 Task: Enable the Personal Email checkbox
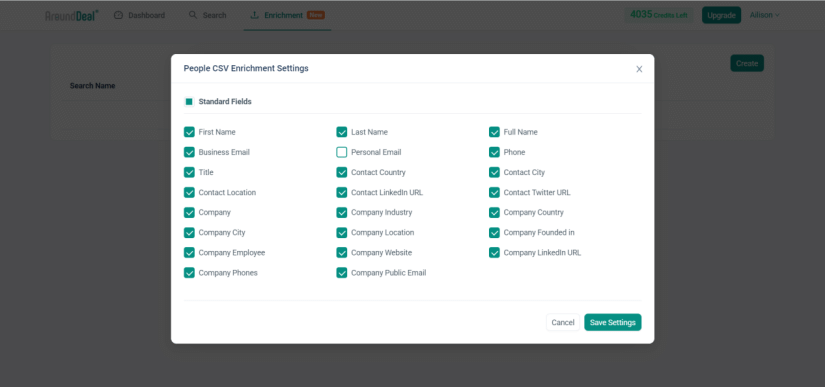341,152
